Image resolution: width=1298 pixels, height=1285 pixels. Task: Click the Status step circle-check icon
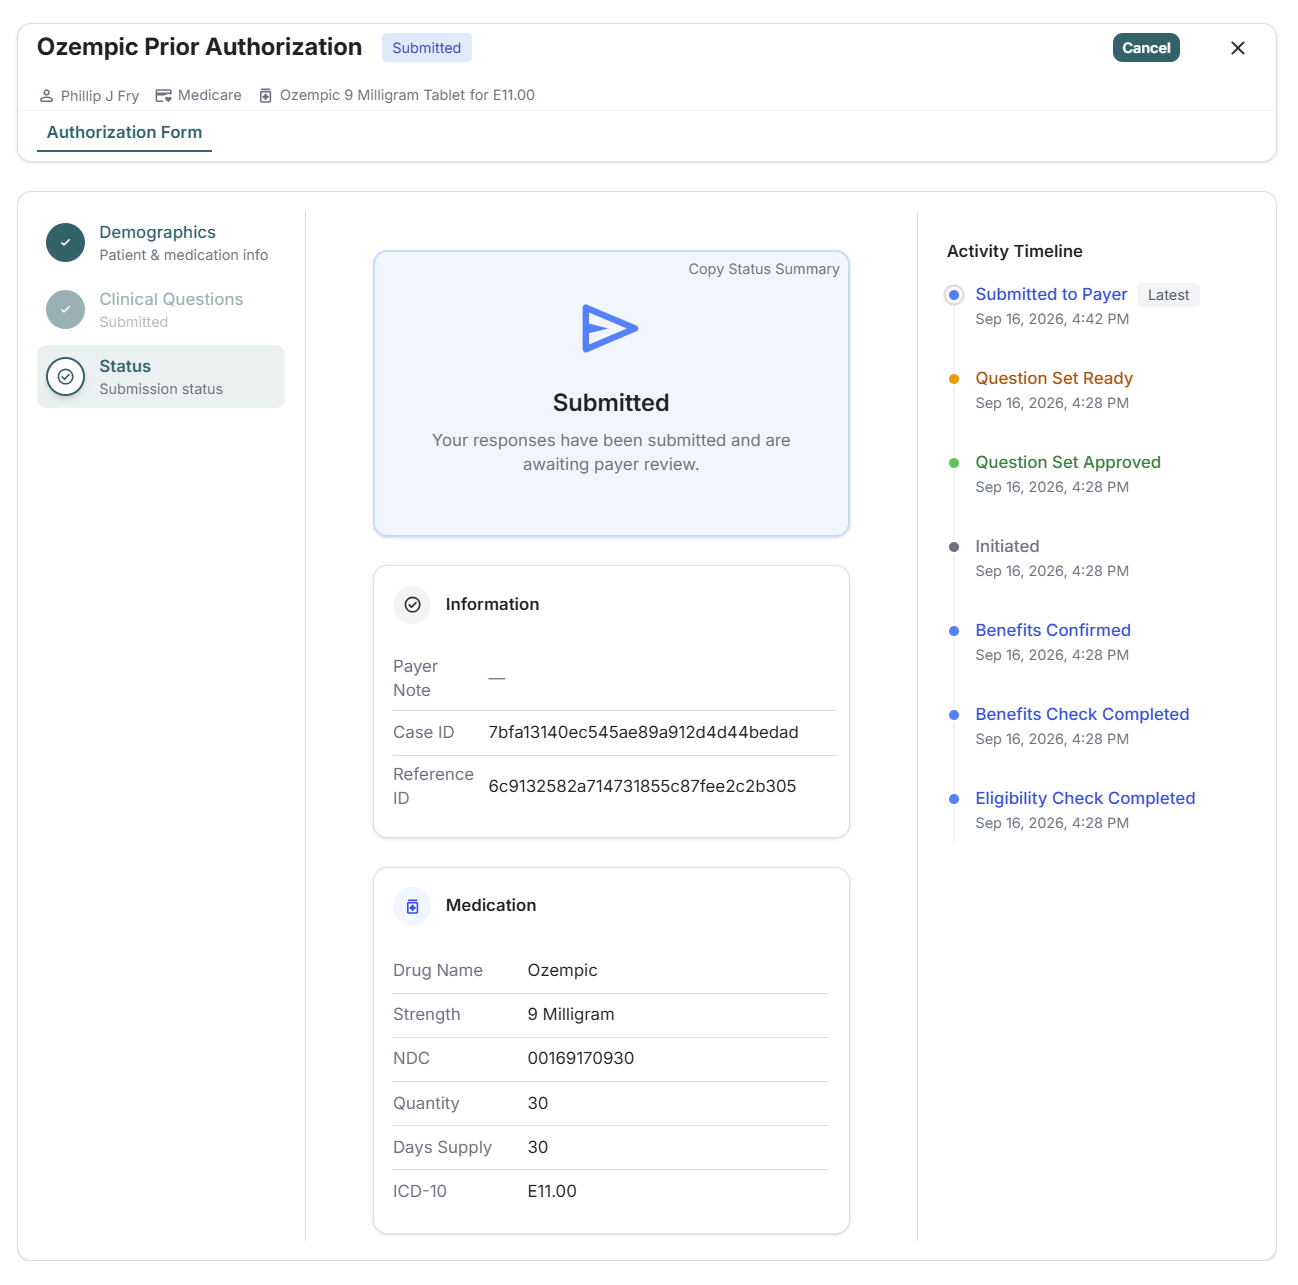tap(66, 377)
